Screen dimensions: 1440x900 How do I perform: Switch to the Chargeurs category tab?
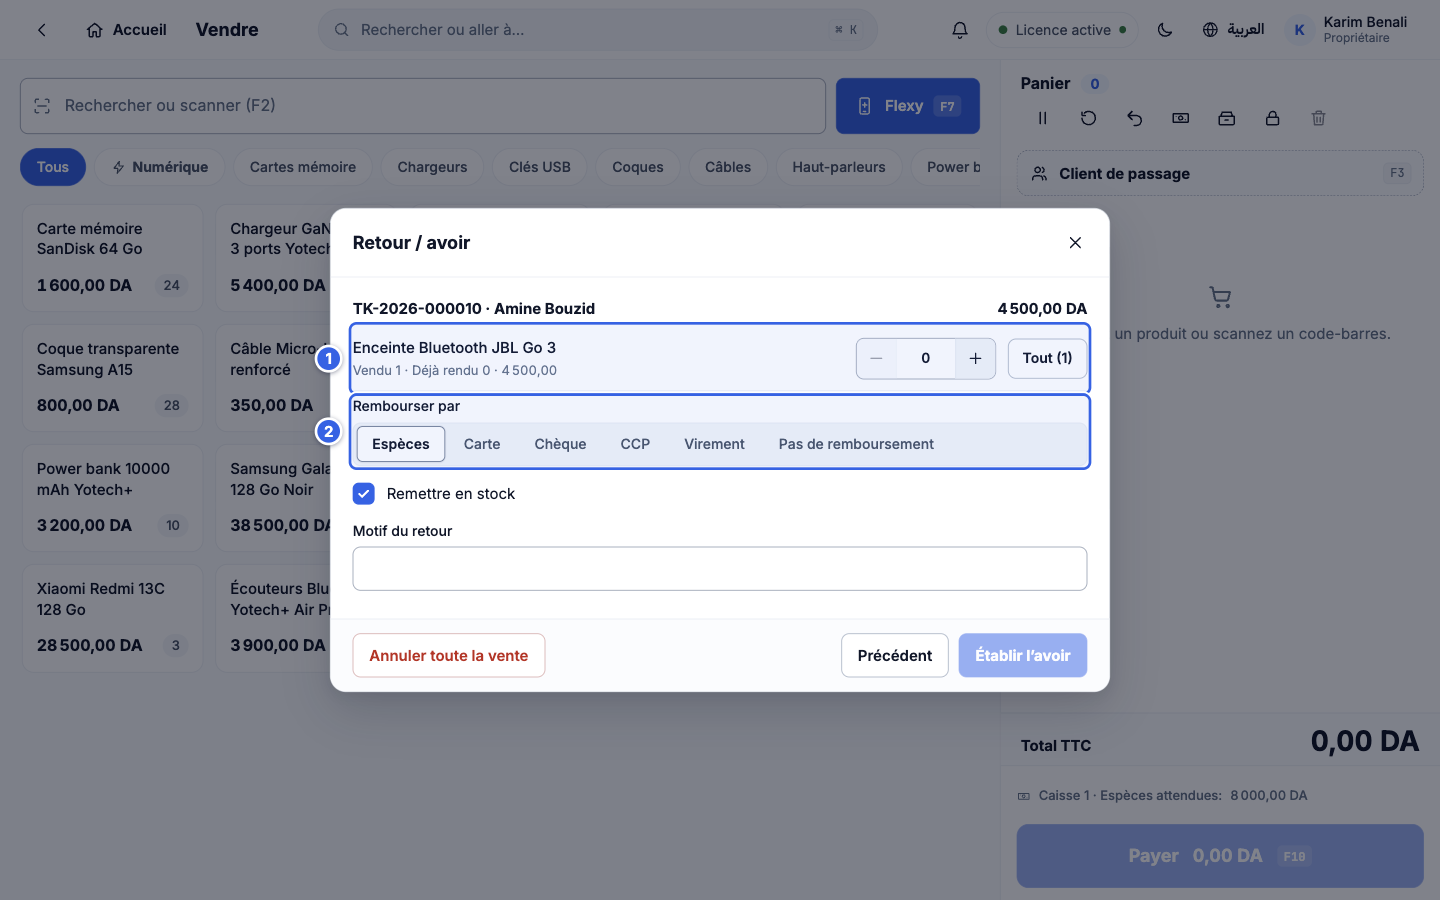[x=432, y=167]
